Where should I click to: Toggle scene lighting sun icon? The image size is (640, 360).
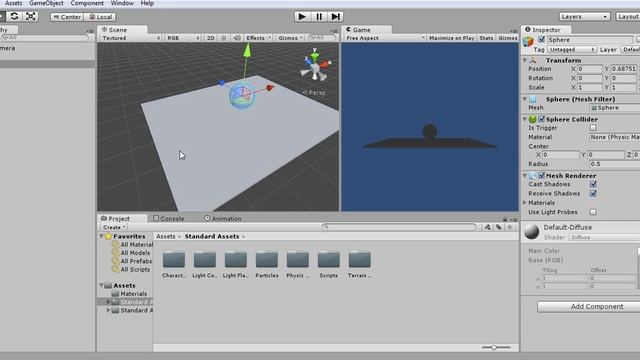tap(223, 38)
